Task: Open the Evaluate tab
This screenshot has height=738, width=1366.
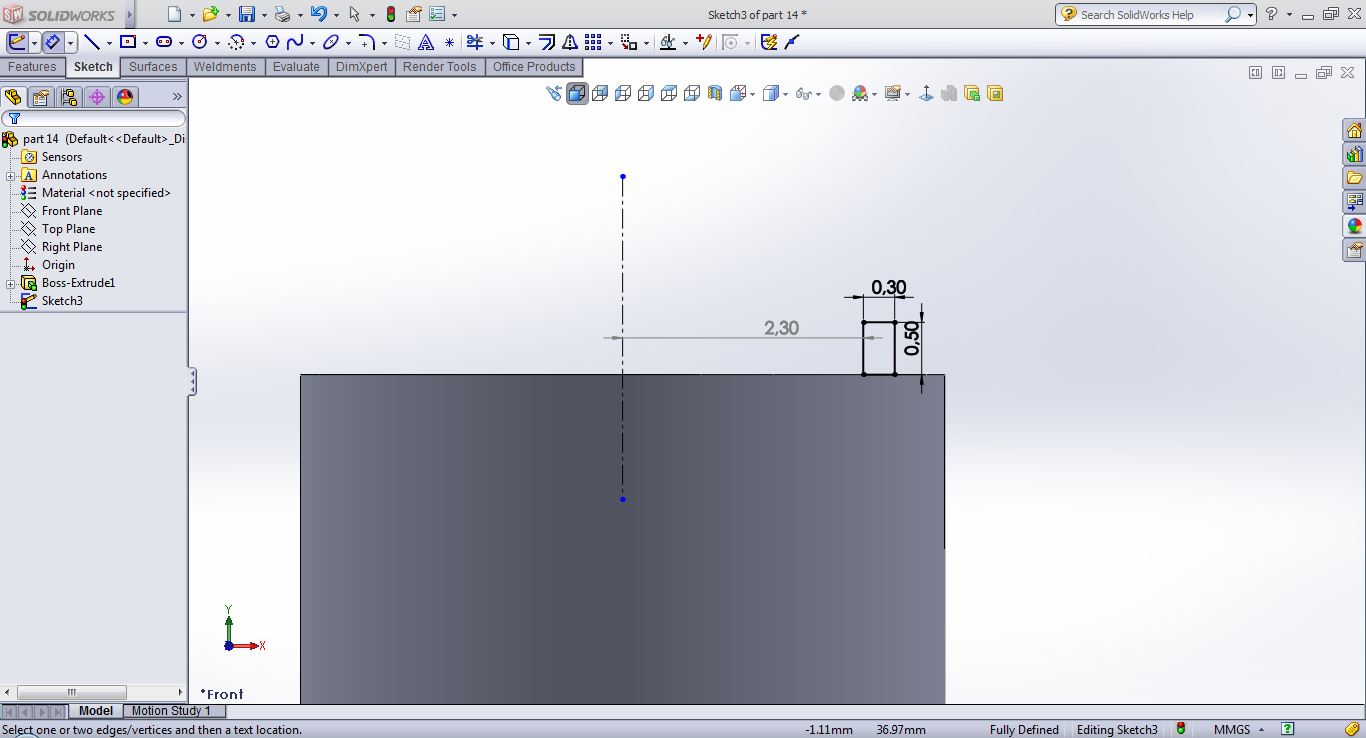Action: click(x=296, y=67)
